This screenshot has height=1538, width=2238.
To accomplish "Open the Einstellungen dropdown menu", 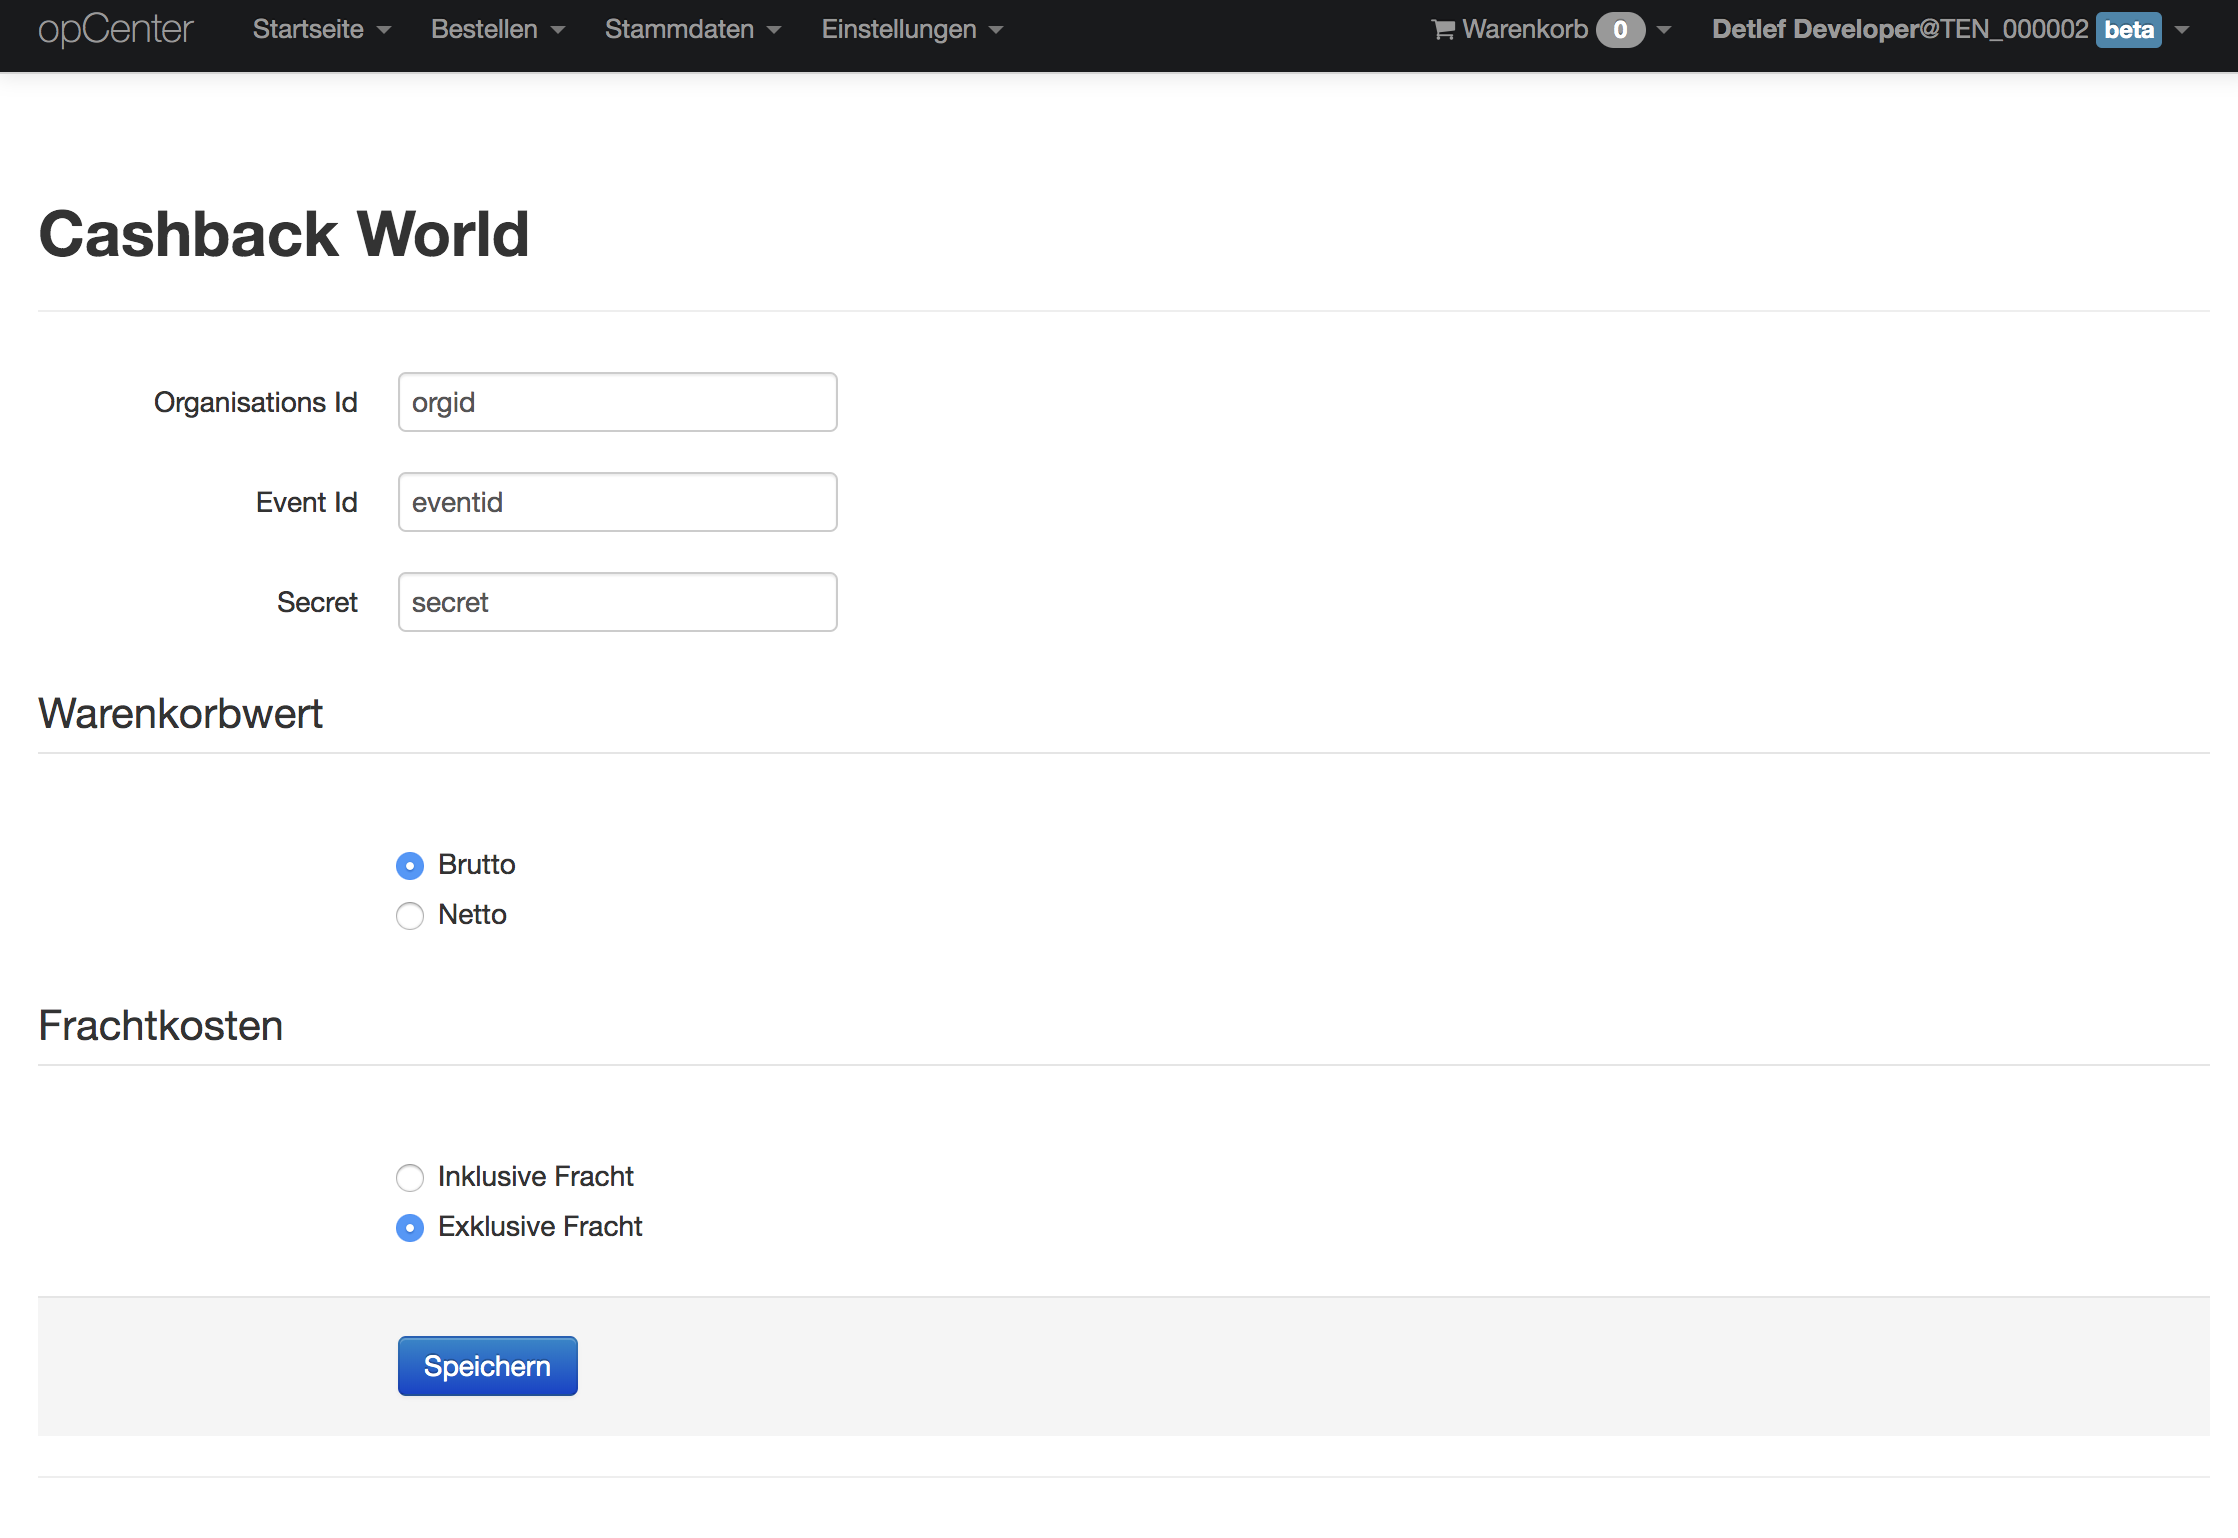I will click(899, 29).
